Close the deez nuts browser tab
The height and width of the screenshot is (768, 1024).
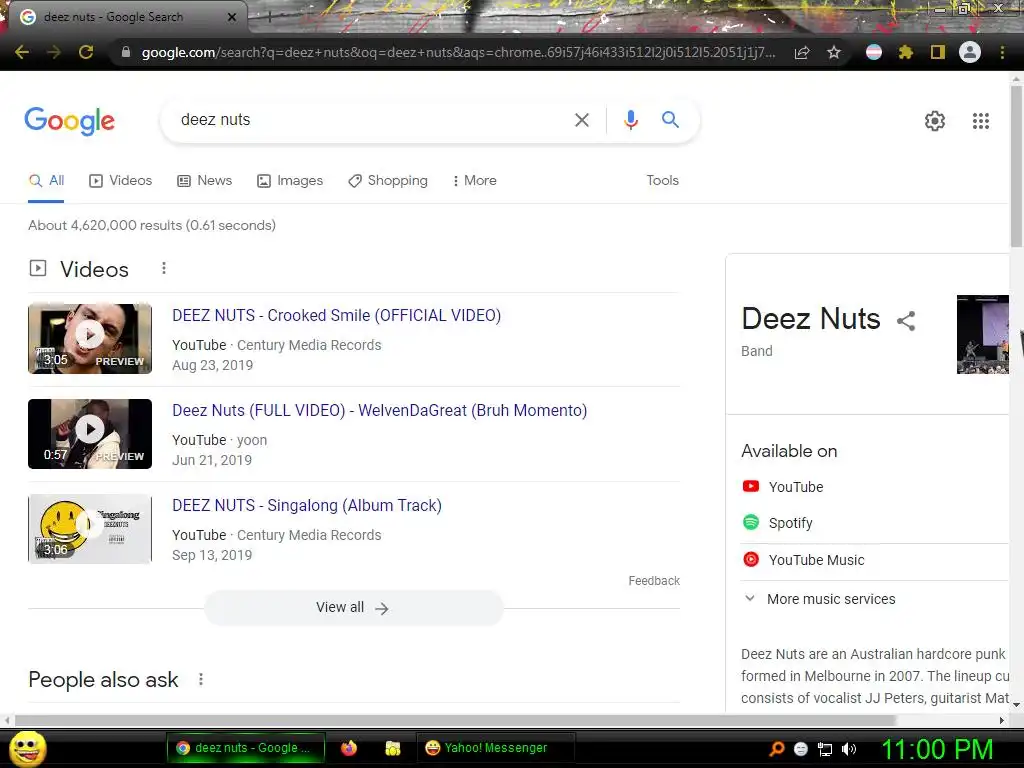pos(232,17)
